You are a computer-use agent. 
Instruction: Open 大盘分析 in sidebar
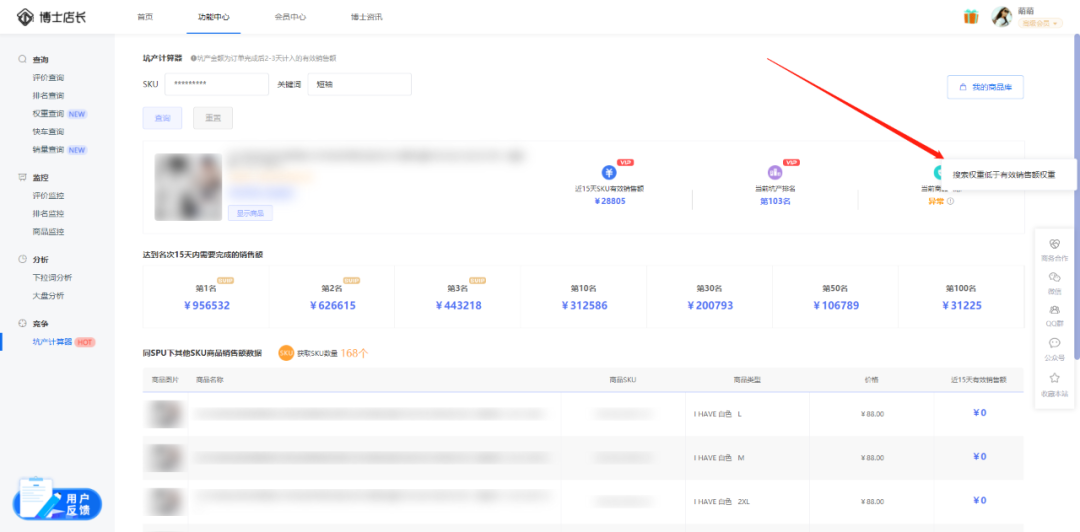[x=48, y=296]
